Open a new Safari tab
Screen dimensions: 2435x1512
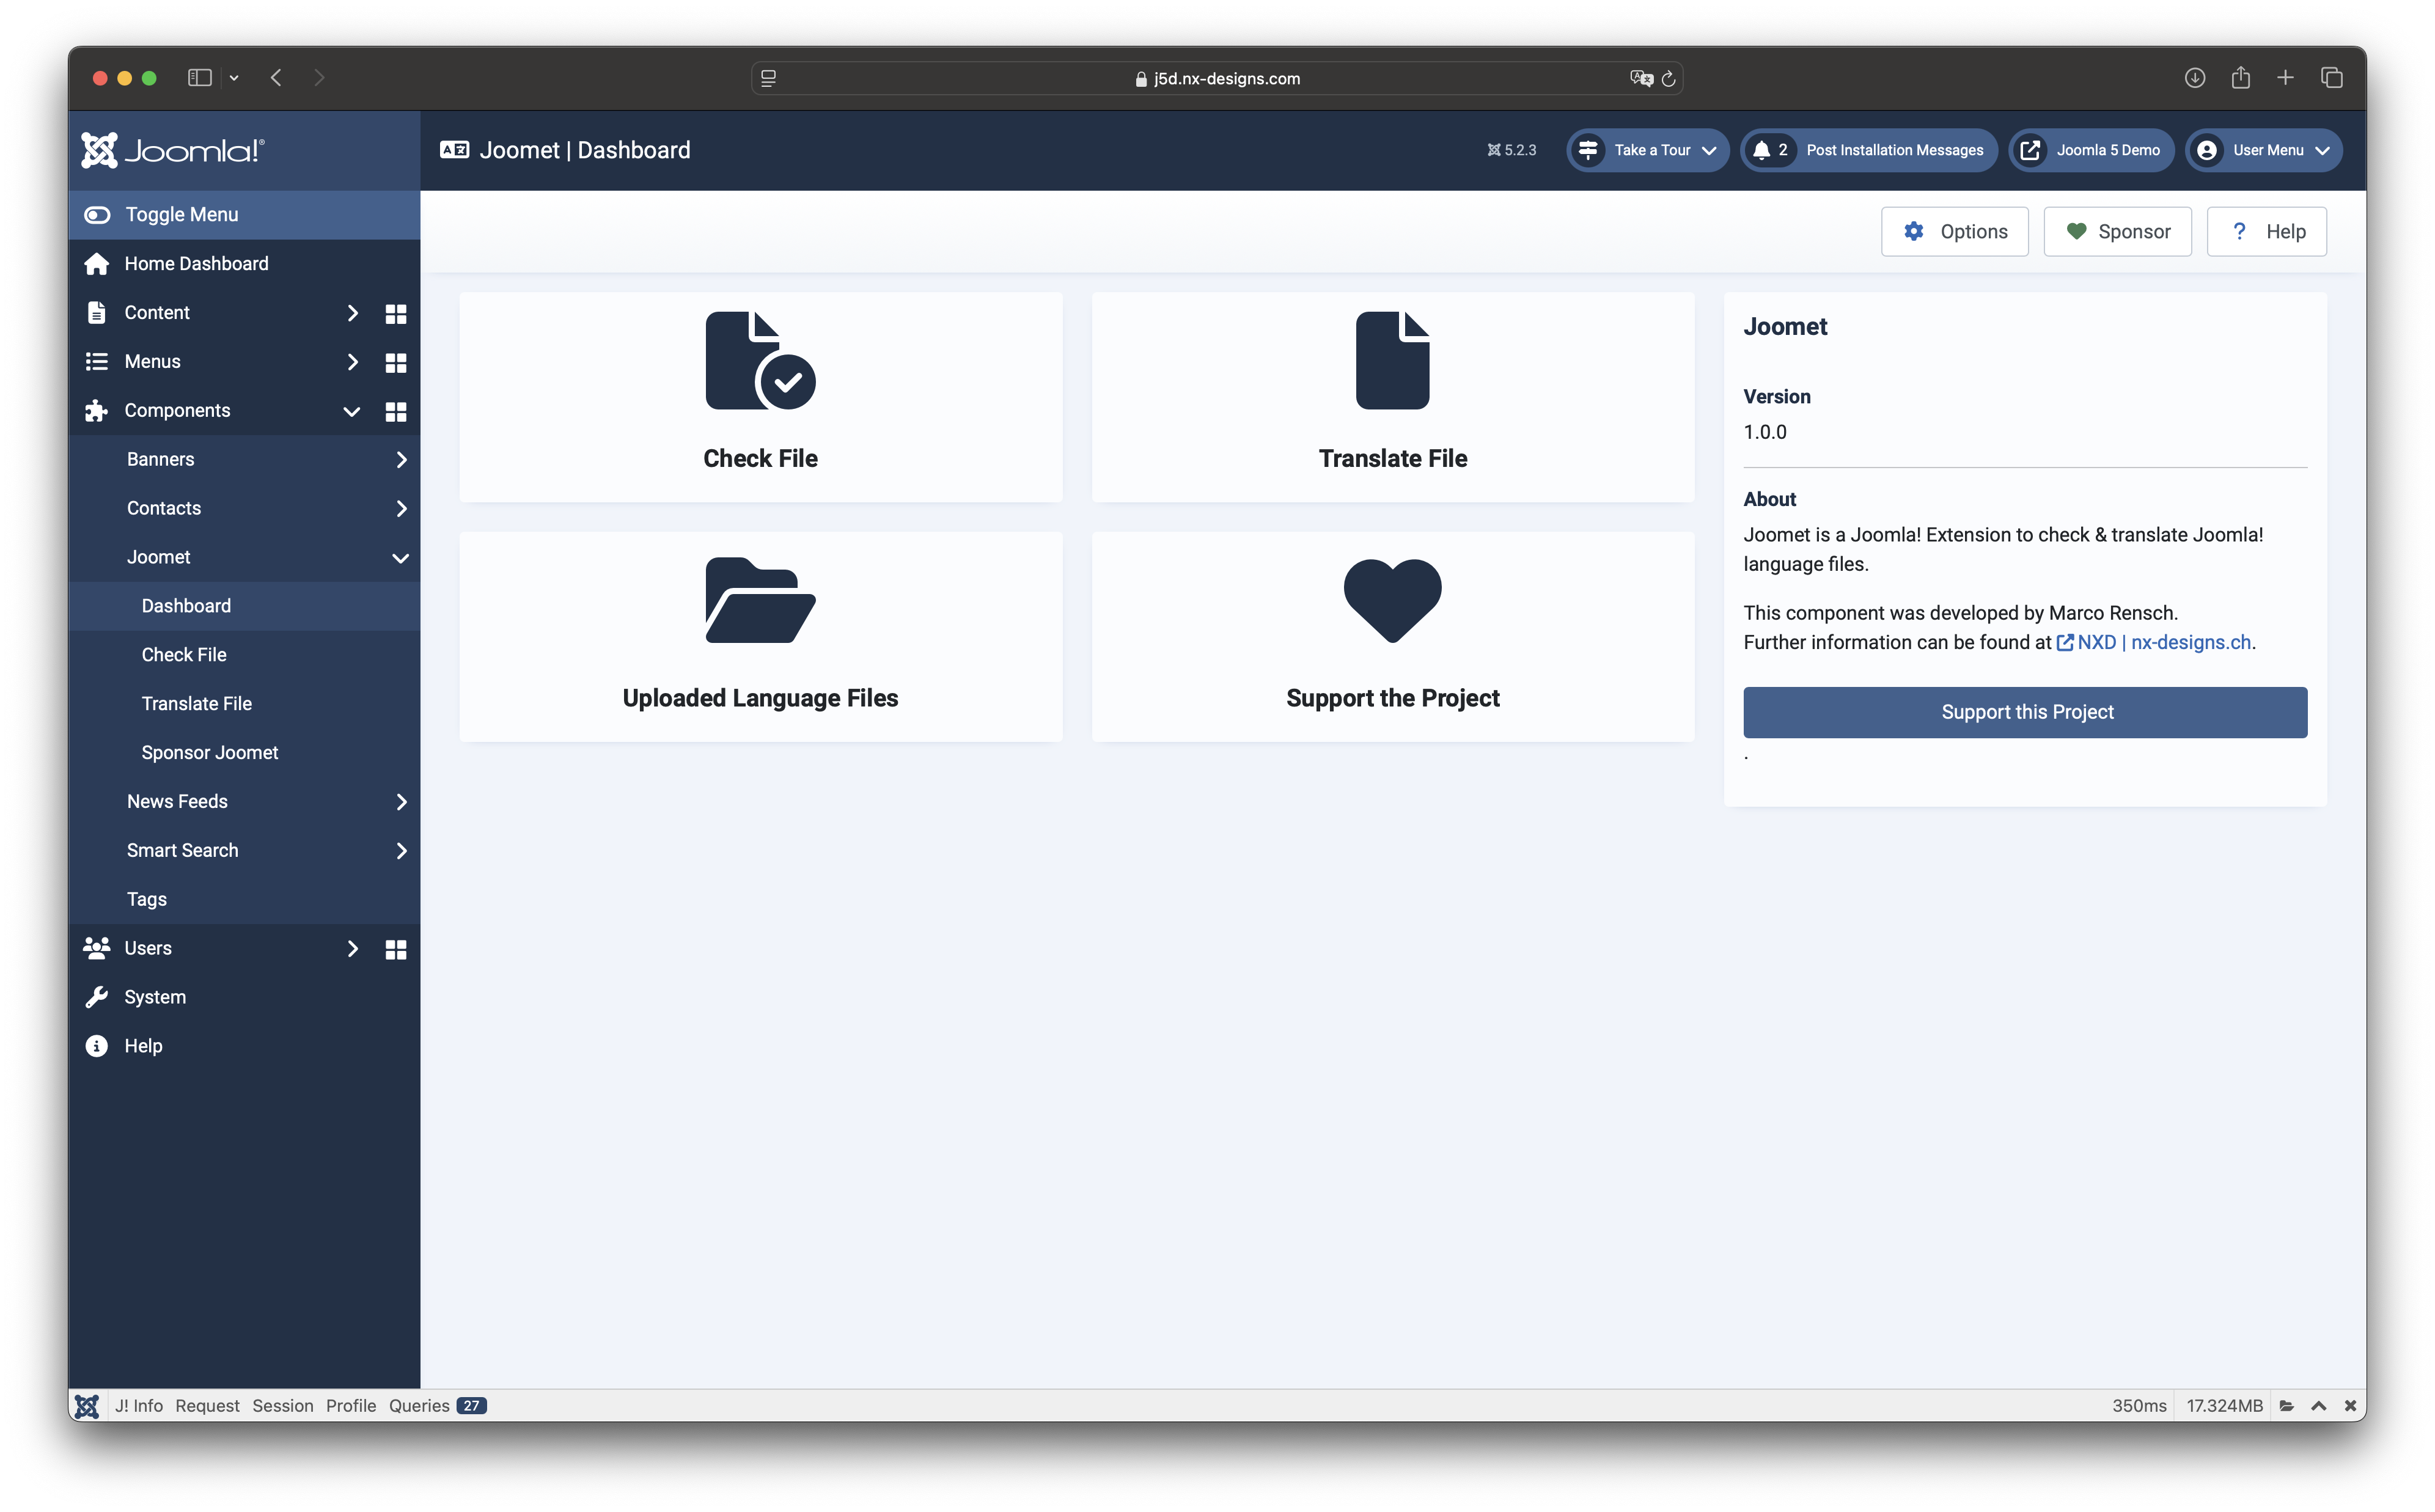[x=2285, y=77]
